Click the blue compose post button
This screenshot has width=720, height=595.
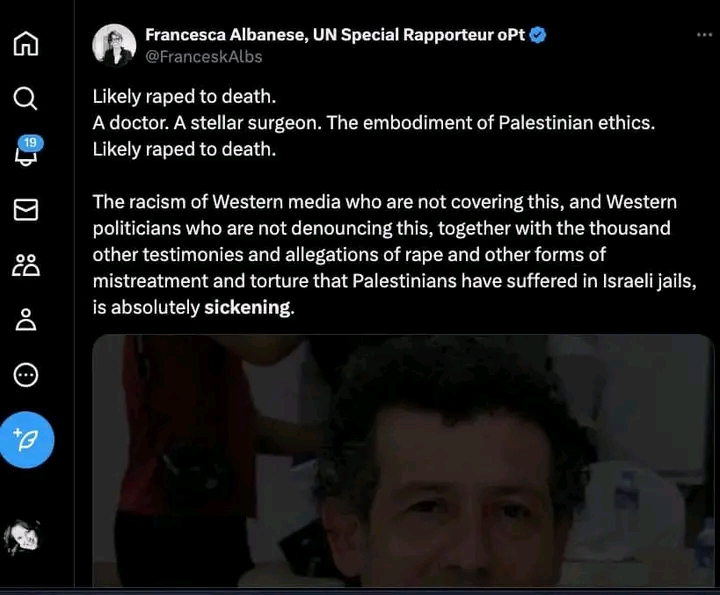26,440
